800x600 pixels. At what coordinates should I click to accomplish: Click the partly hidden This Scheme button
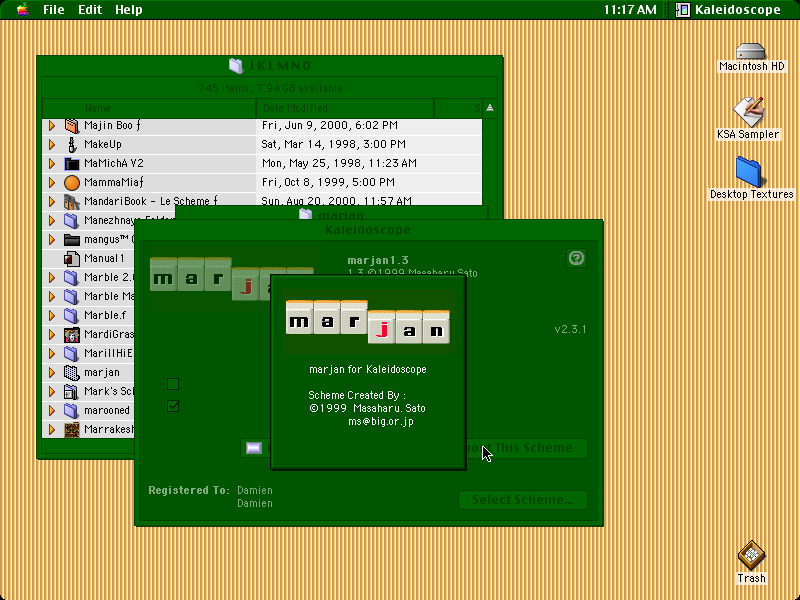(x=527, y=448)
